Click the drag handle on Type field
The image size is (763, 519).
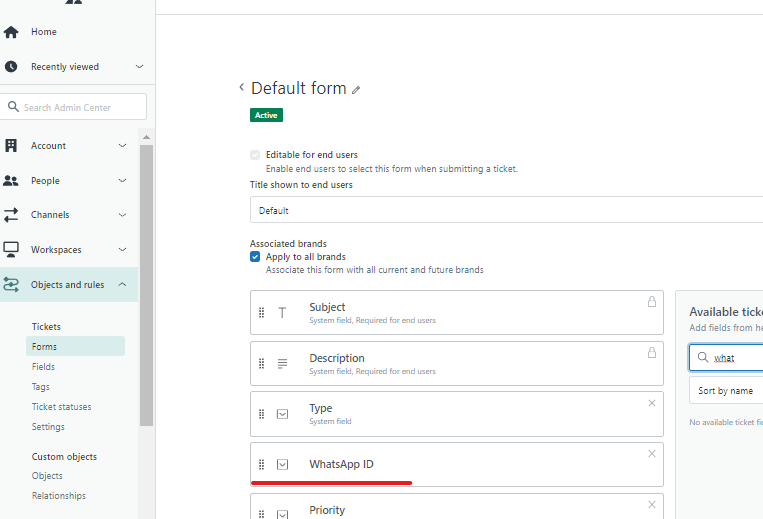261,414
